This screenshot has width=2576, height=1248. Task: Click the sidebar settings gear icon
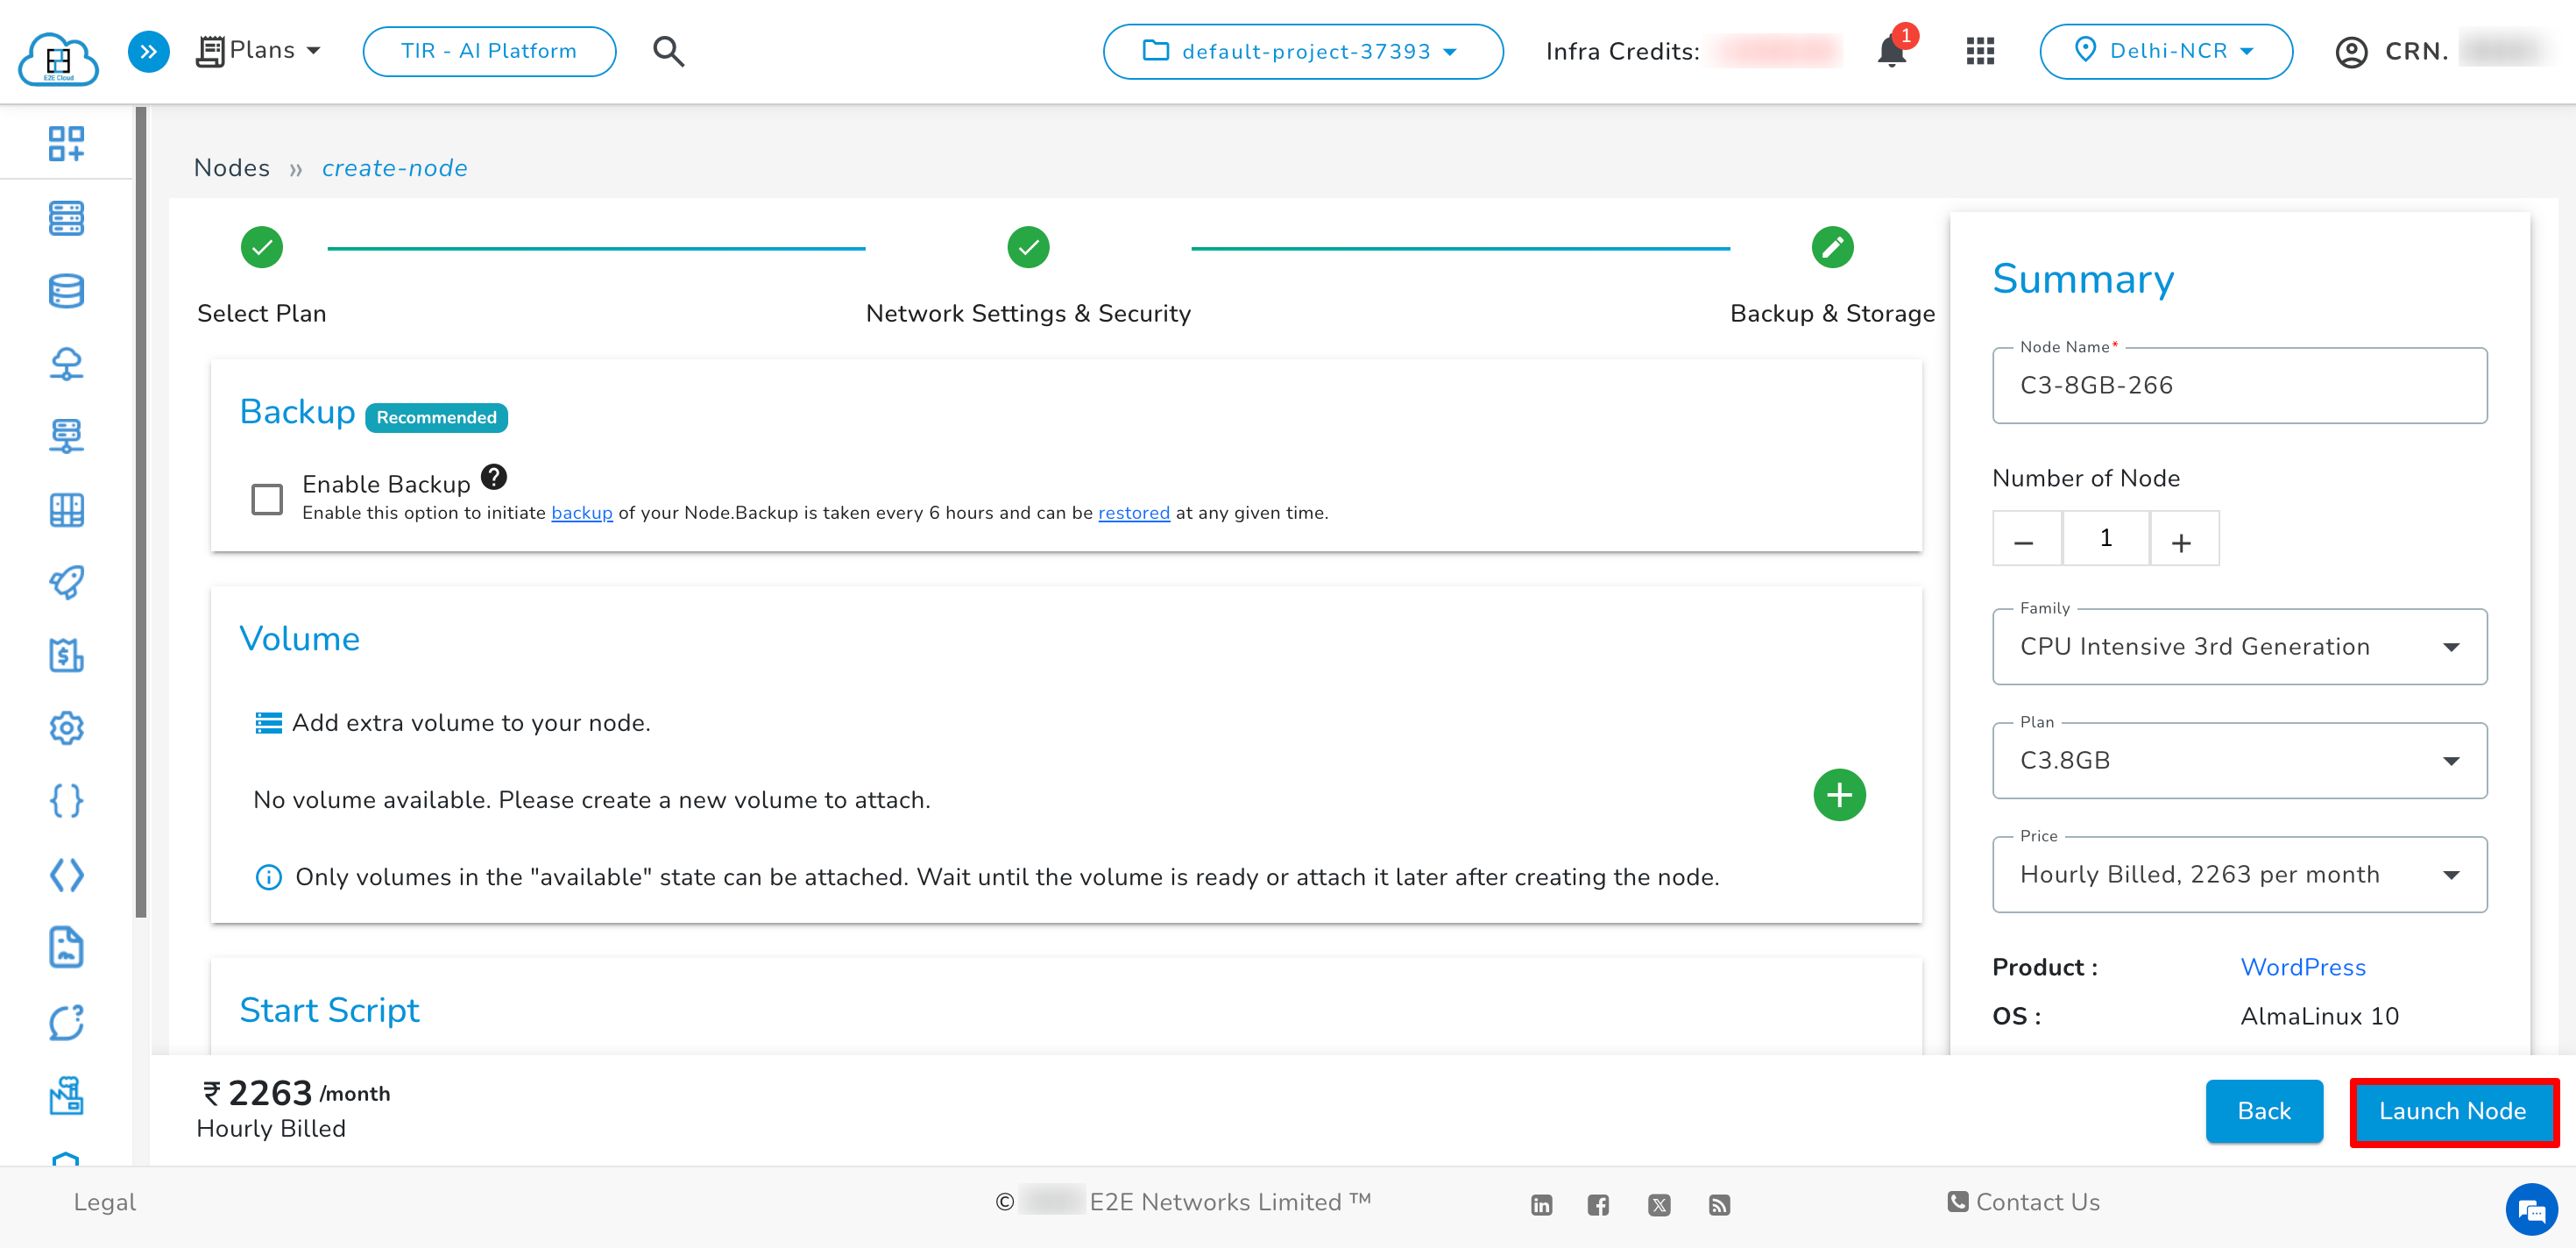point(66,727)
